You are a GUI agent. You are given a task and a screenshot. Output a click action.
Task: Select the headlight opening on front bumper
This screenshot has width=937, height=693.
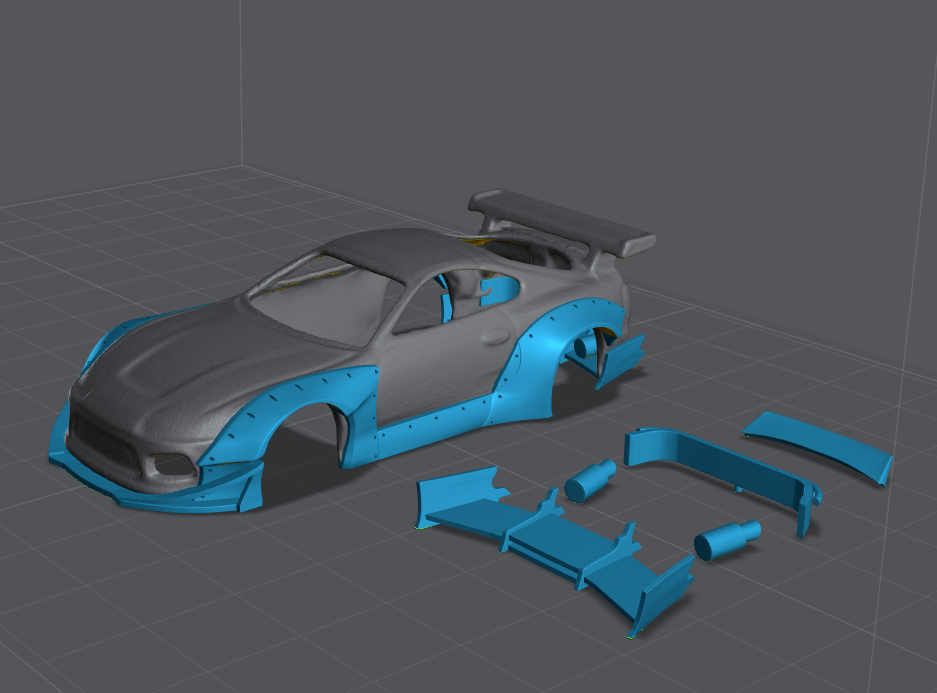[172, 465]
